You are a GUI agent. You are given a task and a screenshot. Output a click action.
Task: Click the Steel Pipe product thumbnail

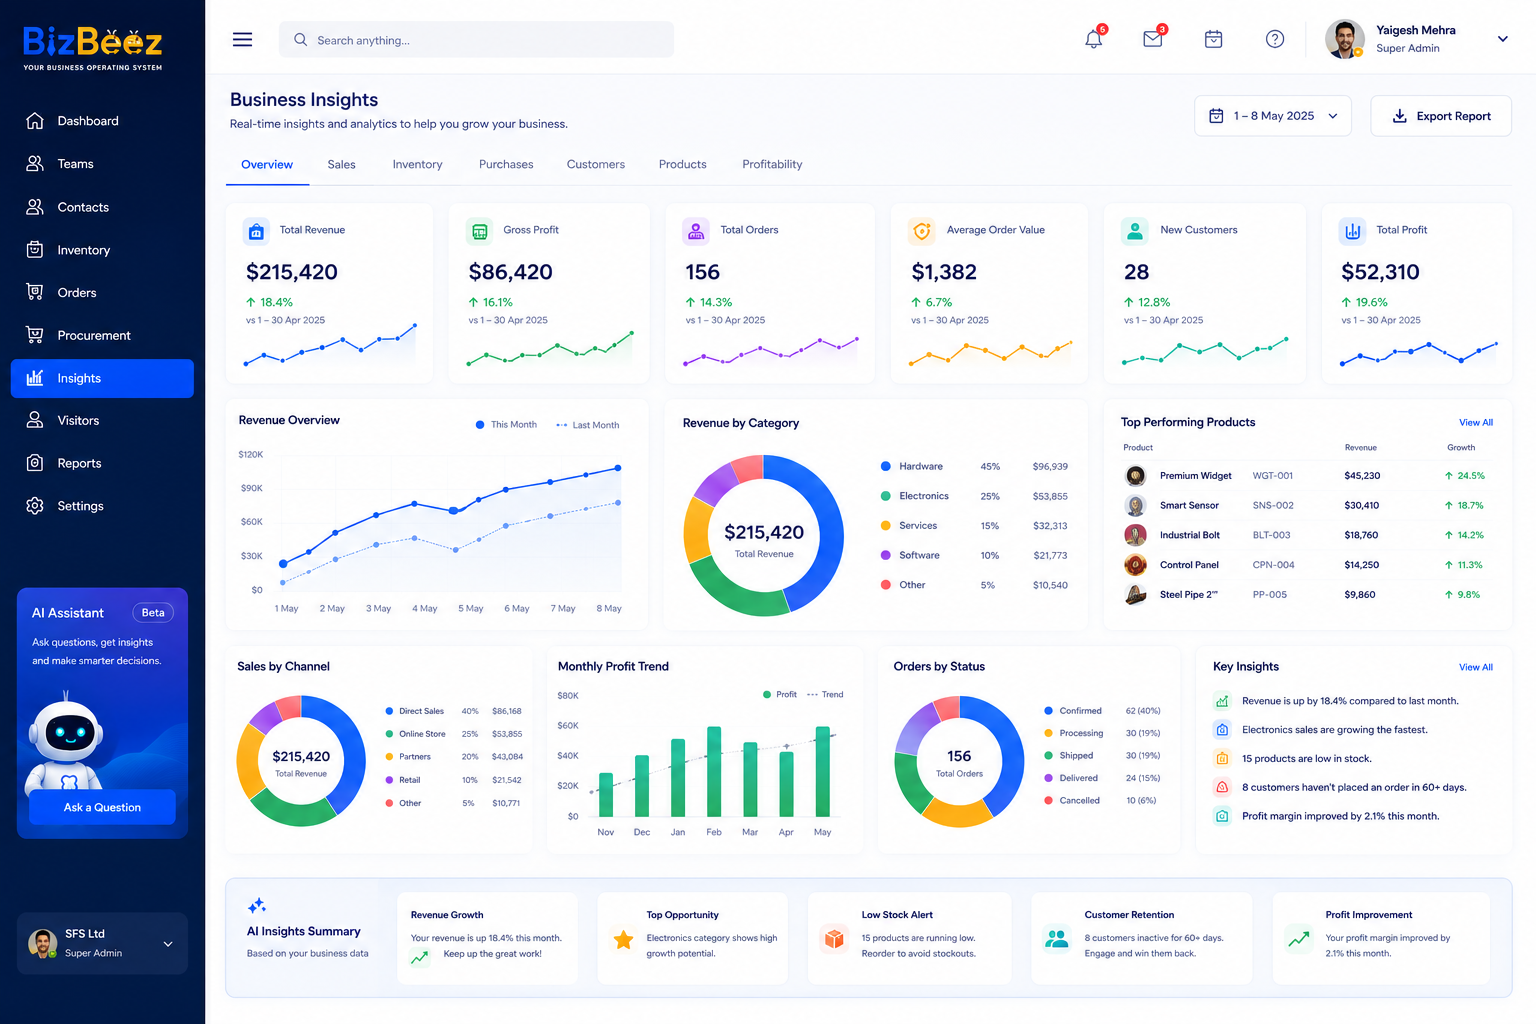[1135, 595]
